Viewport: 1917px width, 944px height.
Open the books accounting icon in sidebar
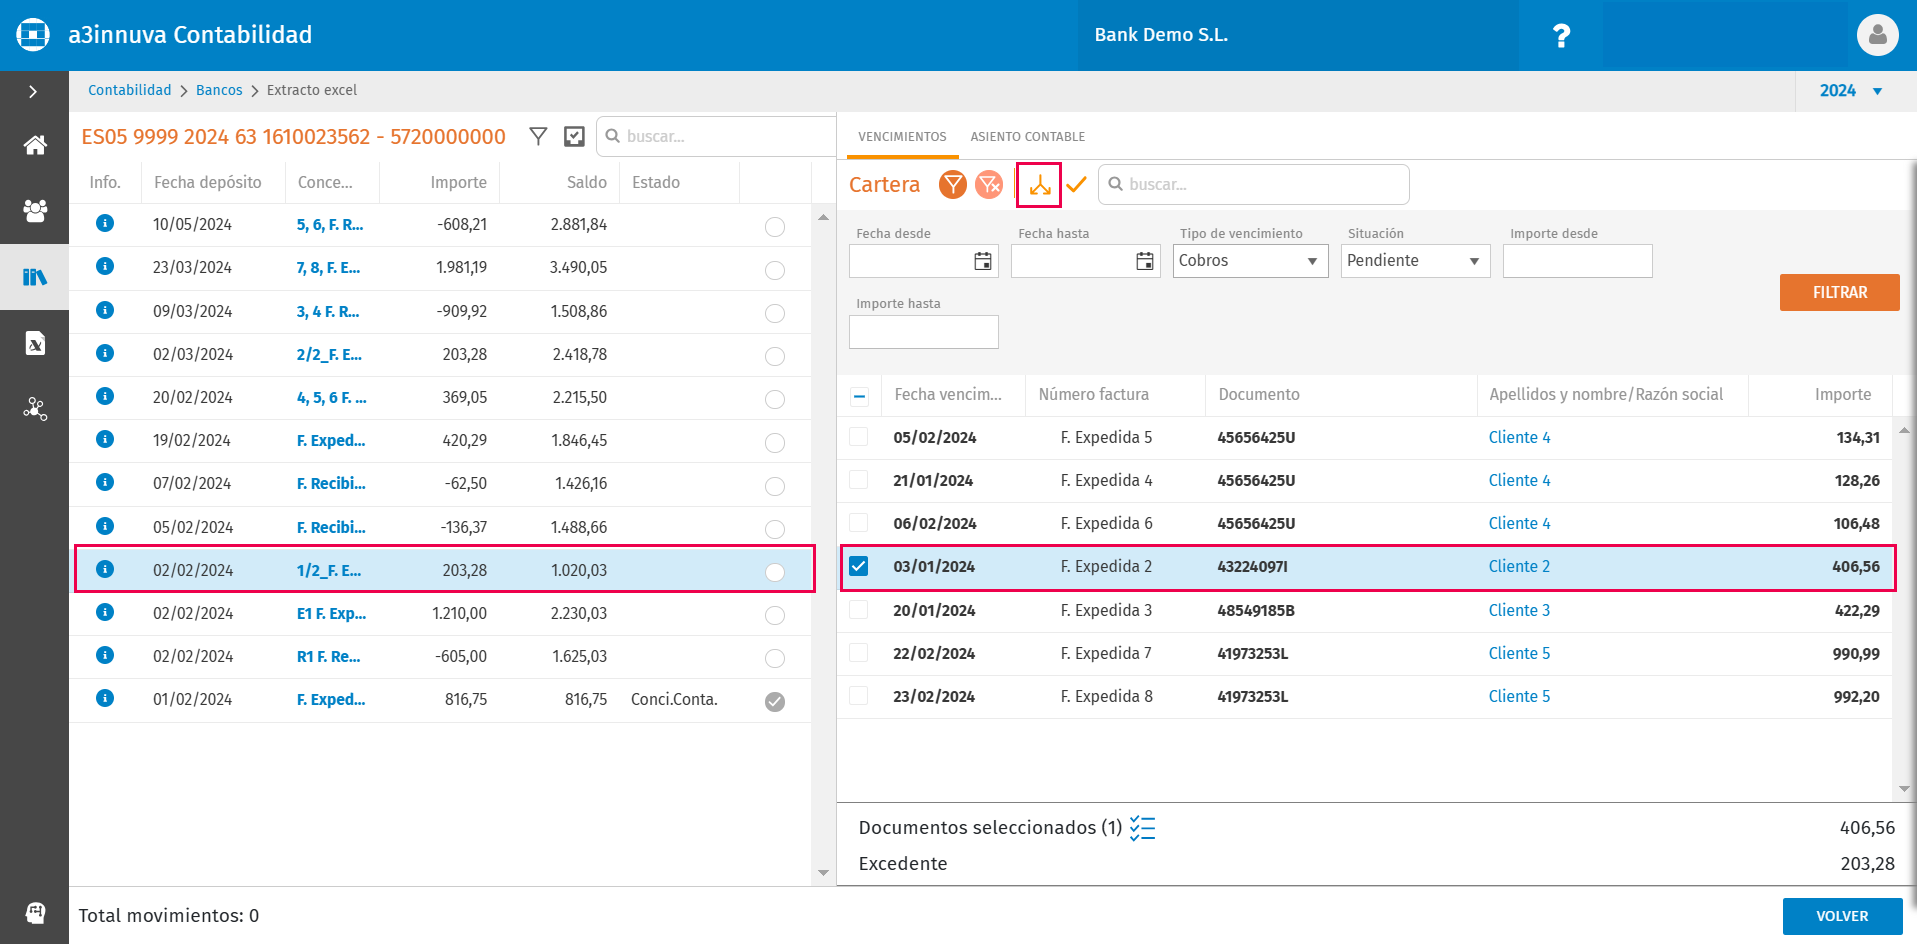pos(35,277)
